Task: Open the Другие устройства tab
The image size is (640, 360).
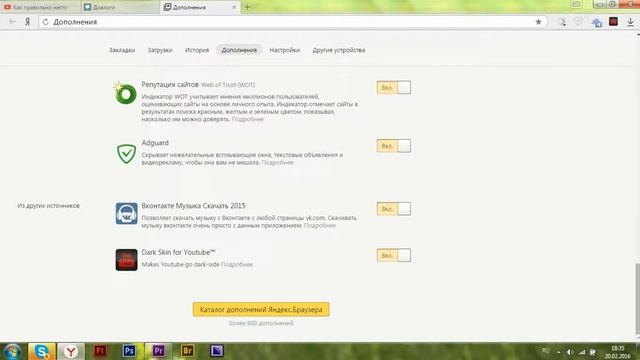Action: [339, 50]
